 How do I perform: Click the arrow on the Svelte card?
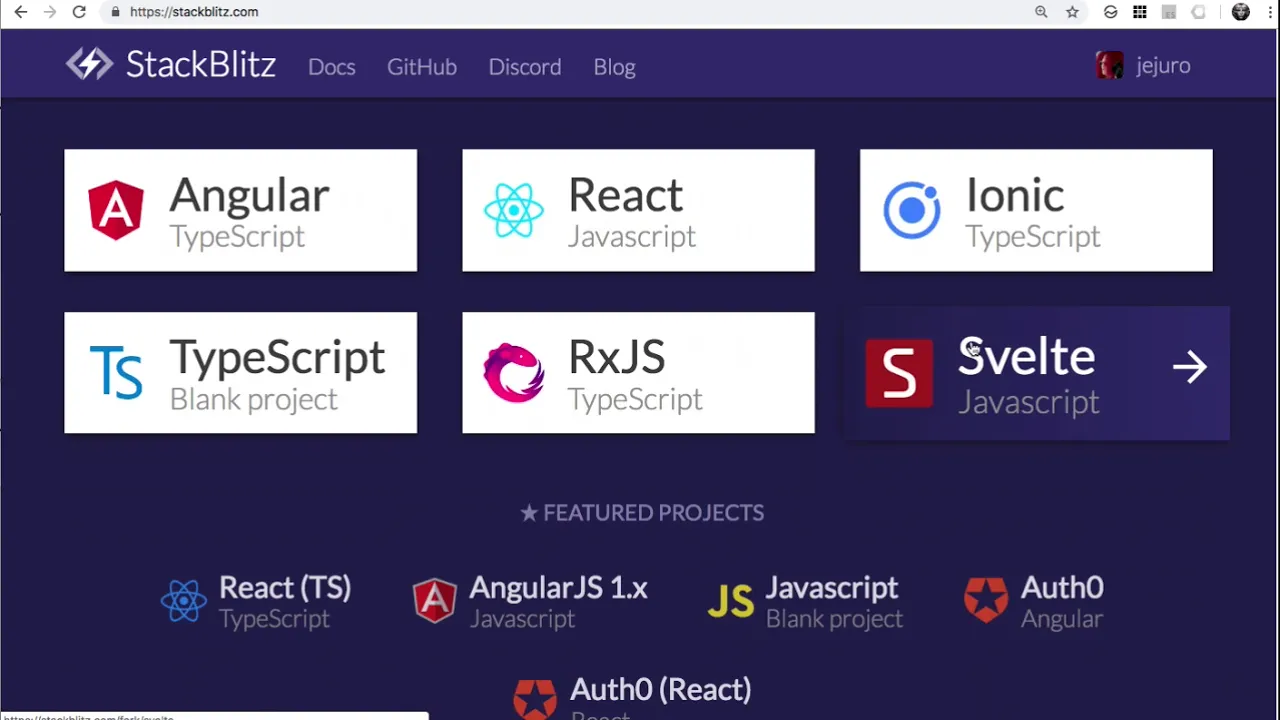1190,367
